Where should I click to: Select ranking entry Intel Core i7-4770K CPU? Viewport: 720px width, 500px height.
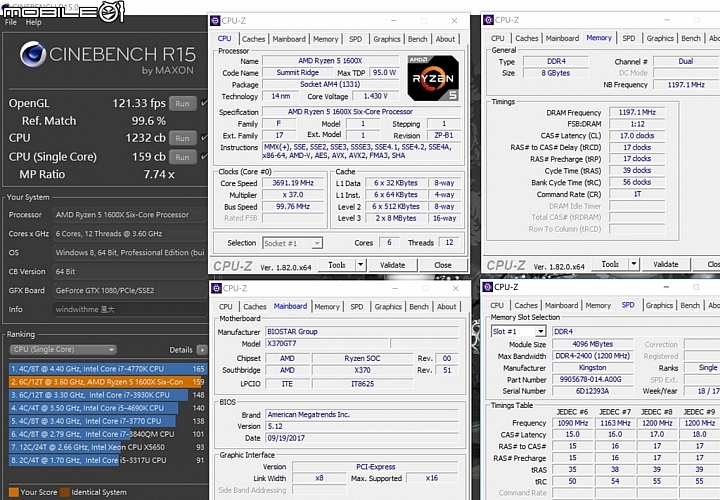(x=107, y=369)
